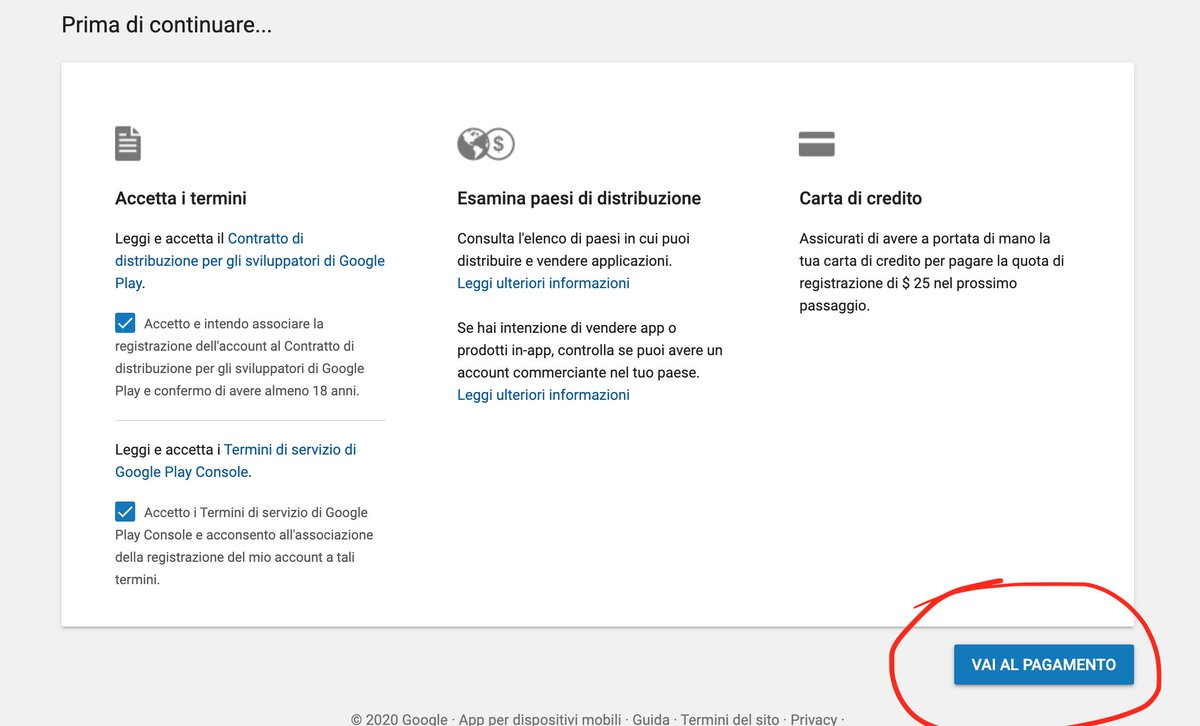Click the Carta di credito heading
Screen dimensions: 1200x726
click(x=861, y=198)
